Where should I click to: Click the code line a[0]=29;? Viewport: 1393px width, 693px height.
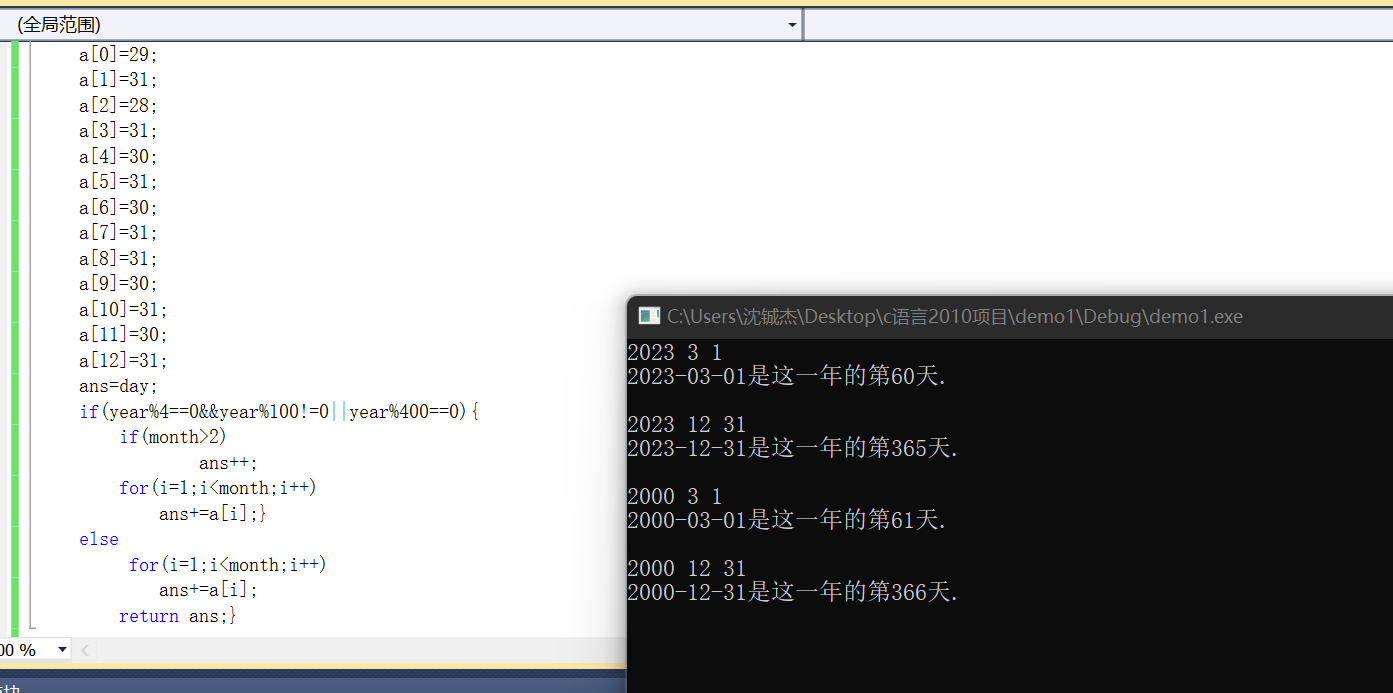click(x=118, y=55)
